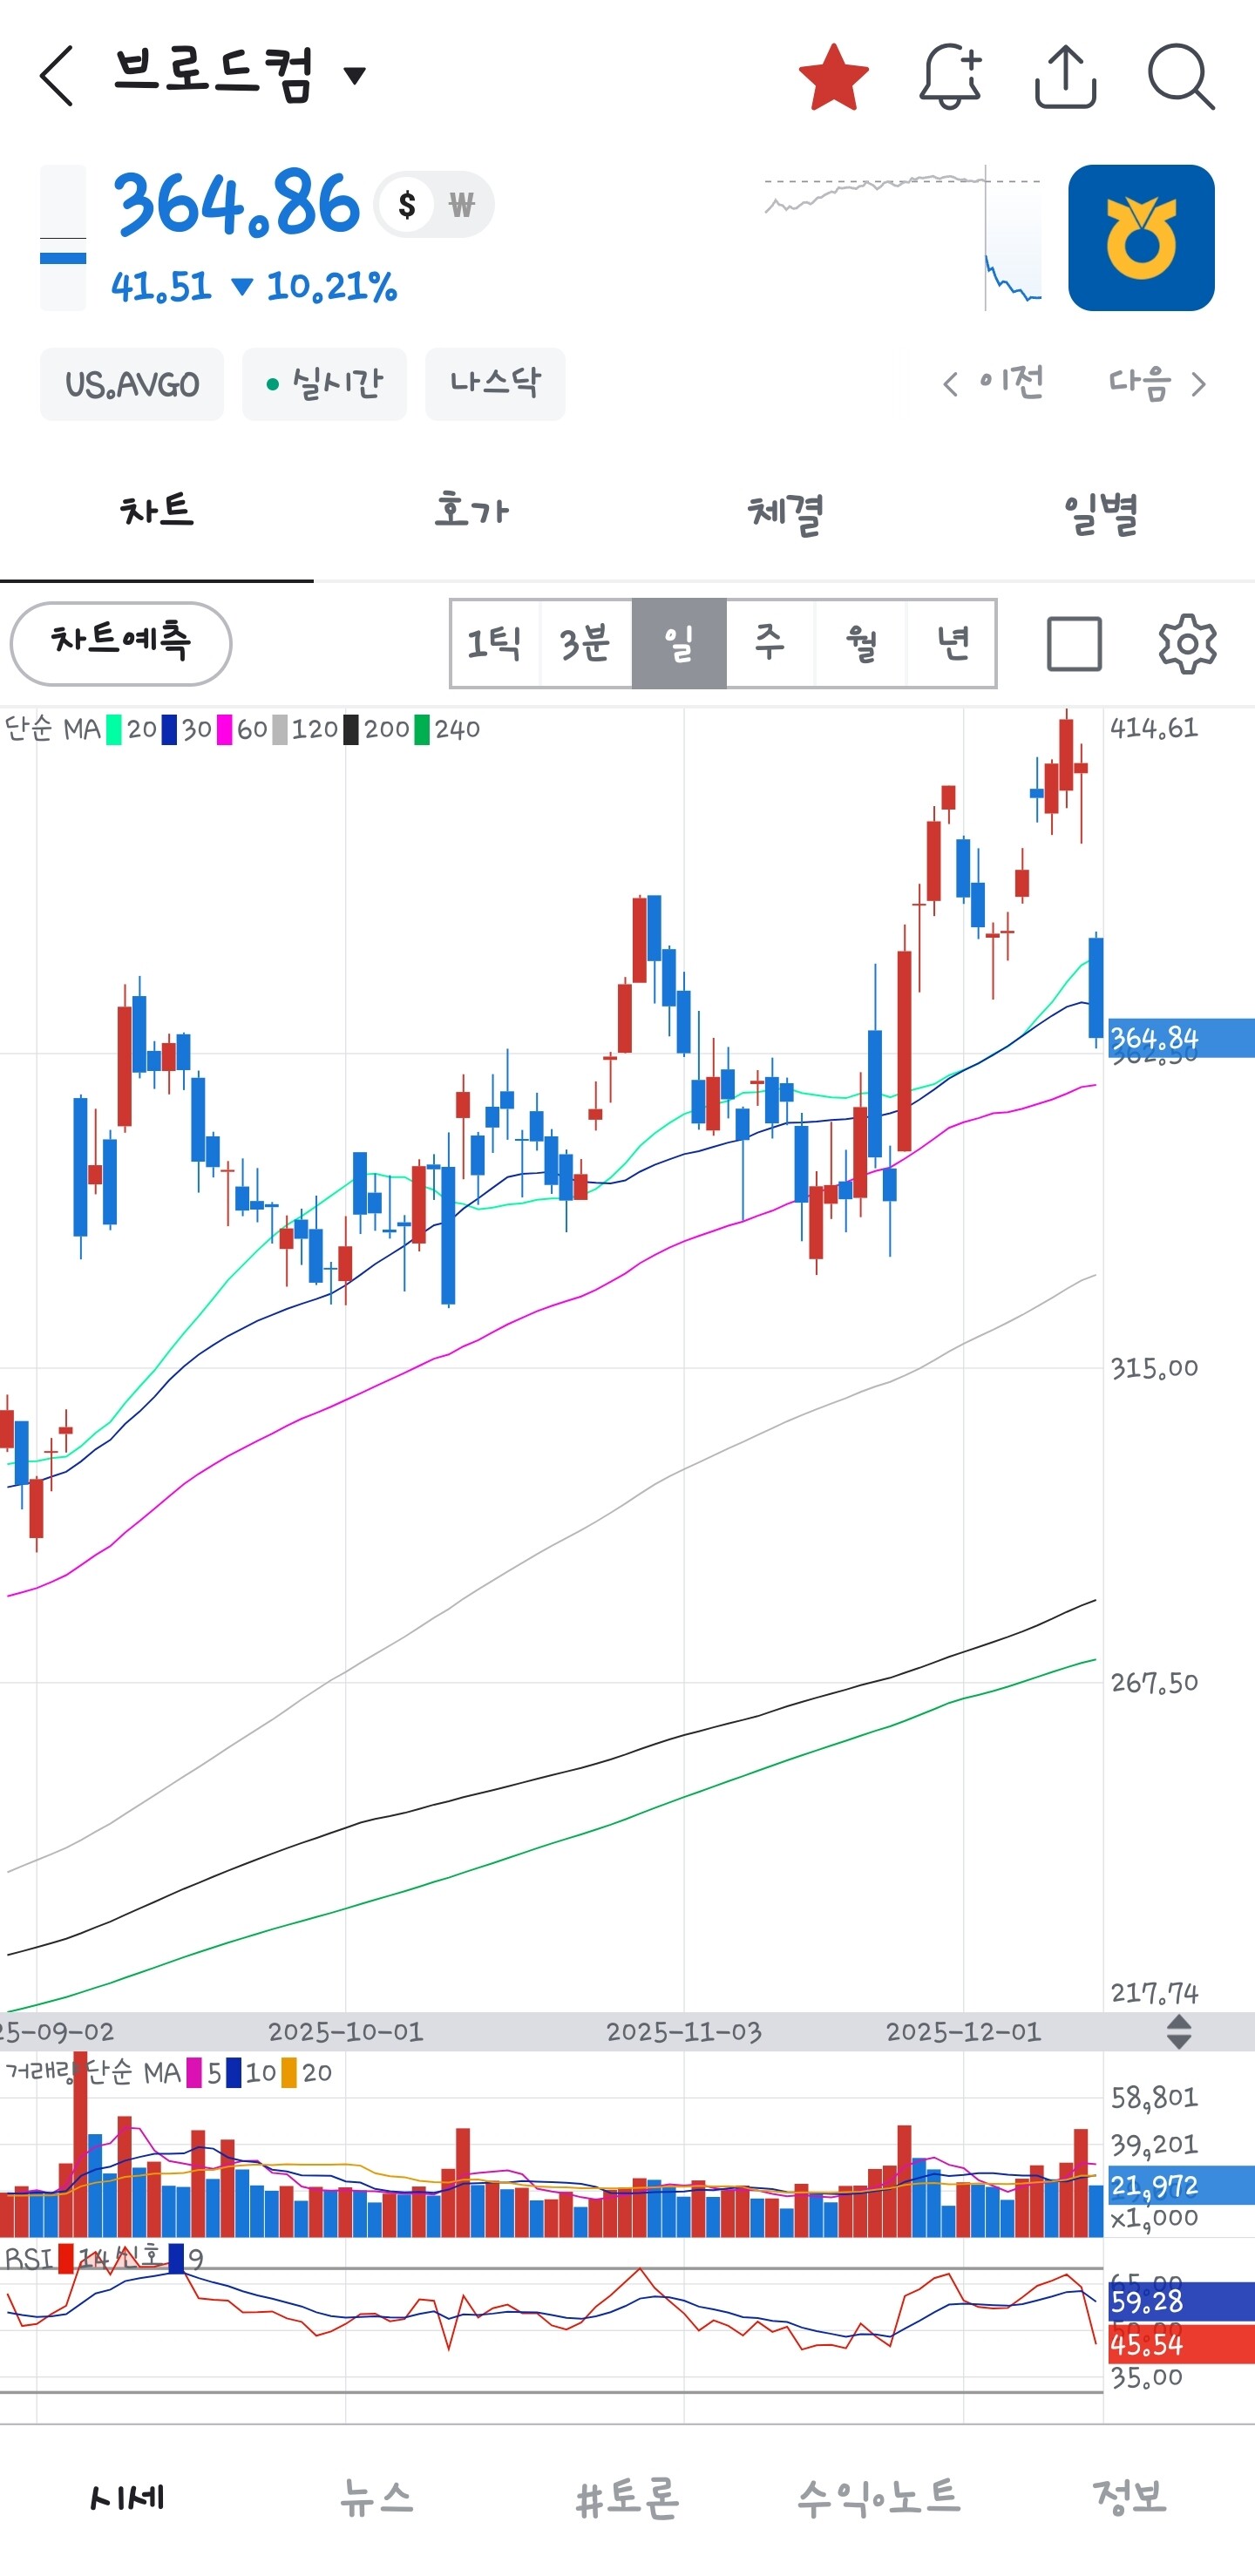Click the volume MA 5 magenta swatch
Screen dimensions: 1255x2576
click(x=194, y=2073)
